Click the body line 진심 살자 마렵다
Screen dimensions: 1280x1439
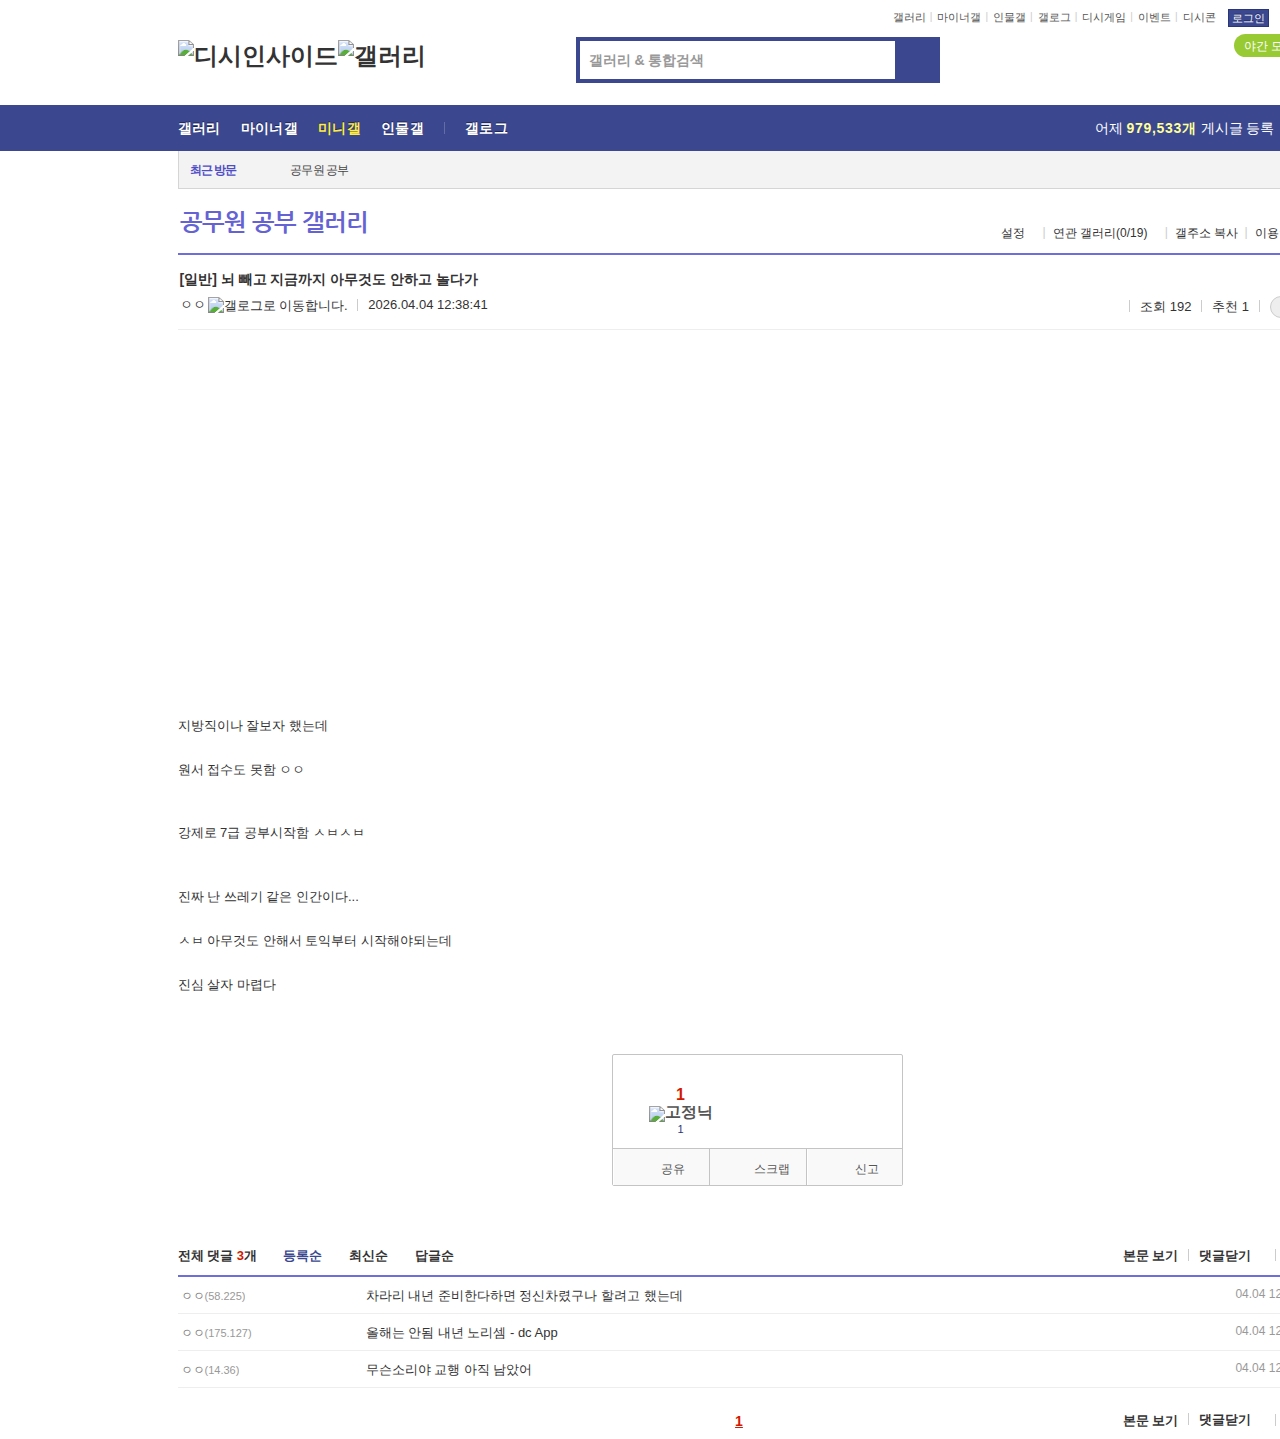[x=227, y=985]
